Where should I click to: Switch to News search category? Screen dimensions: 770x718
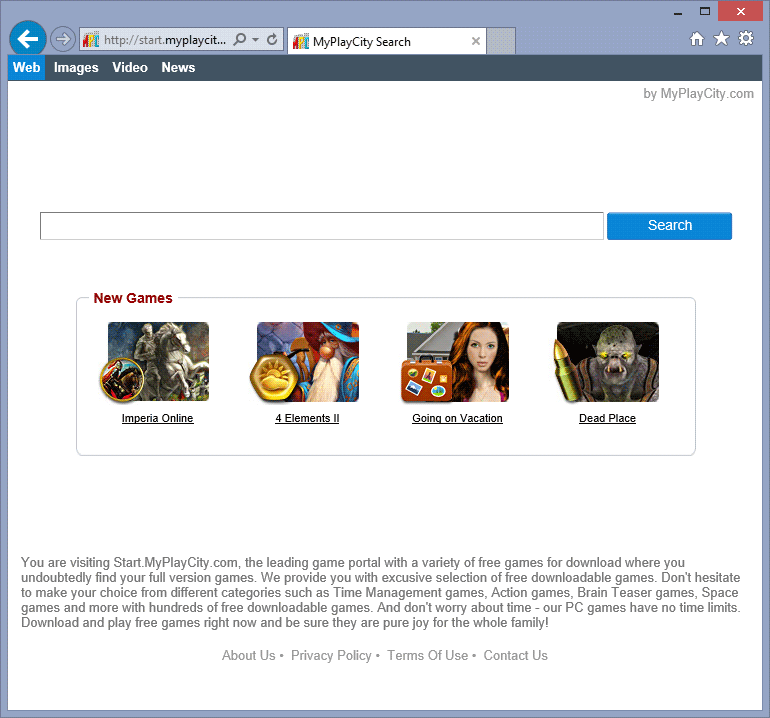point(178,68)
